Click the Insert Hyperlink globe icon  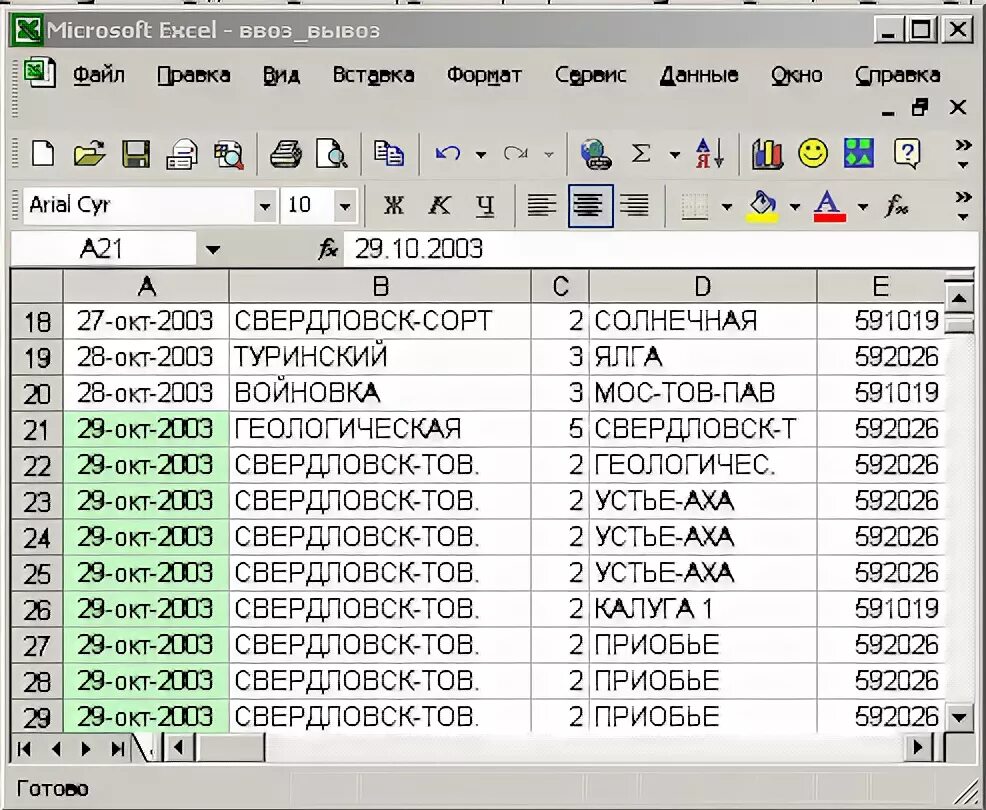tap(595, 153)
